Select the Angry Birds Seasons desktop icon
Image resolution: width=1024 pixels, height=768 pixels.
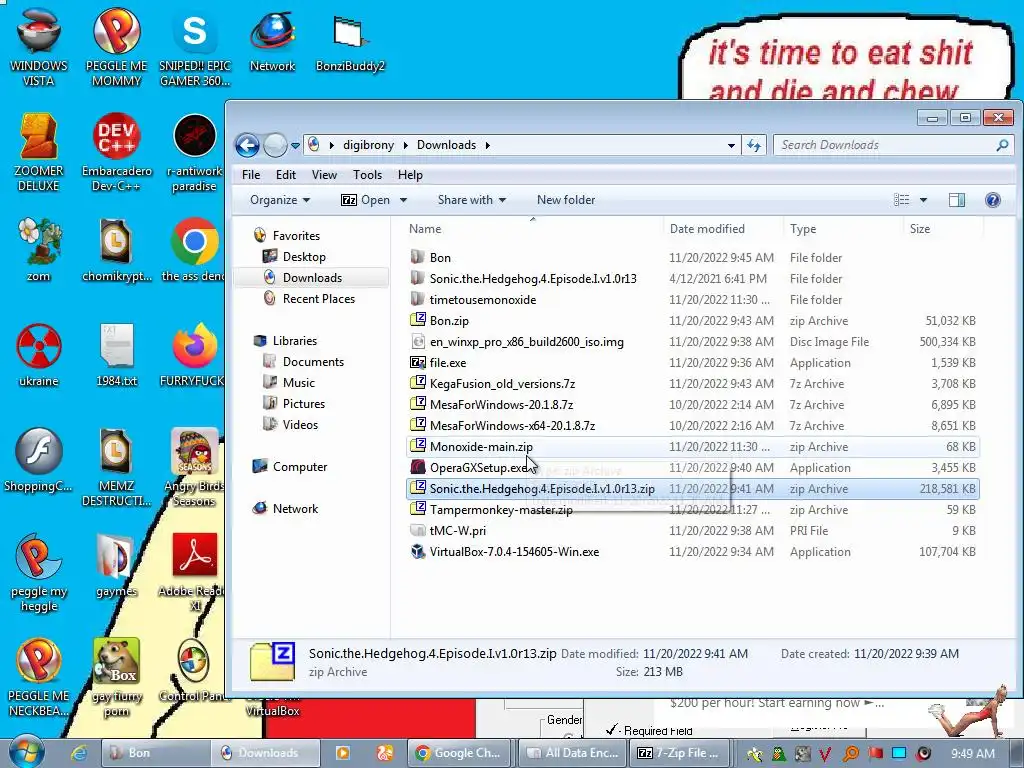[x=195, y=467]
